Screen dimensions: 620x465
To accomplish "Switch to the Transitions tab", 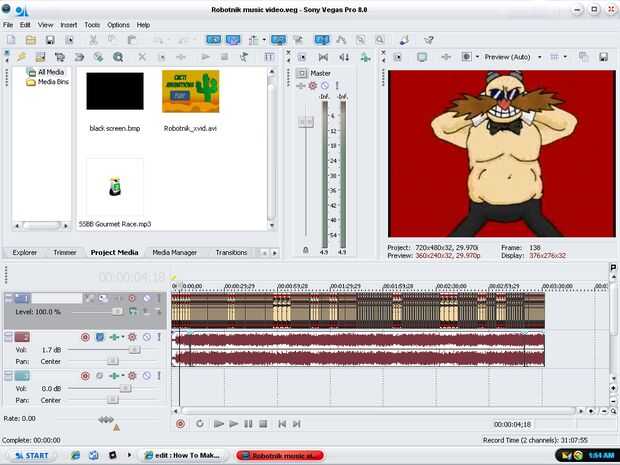I will tap(231, 252).
